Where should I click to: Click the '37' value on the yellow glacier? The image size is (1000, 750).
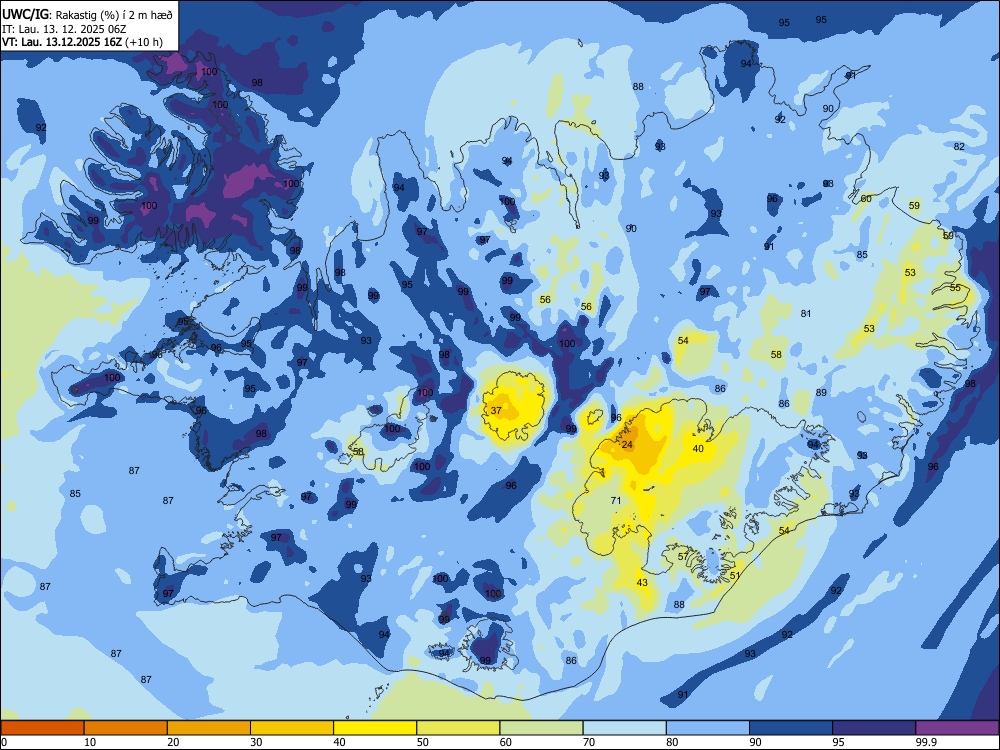pyautogui.click(x=496, y=411)
